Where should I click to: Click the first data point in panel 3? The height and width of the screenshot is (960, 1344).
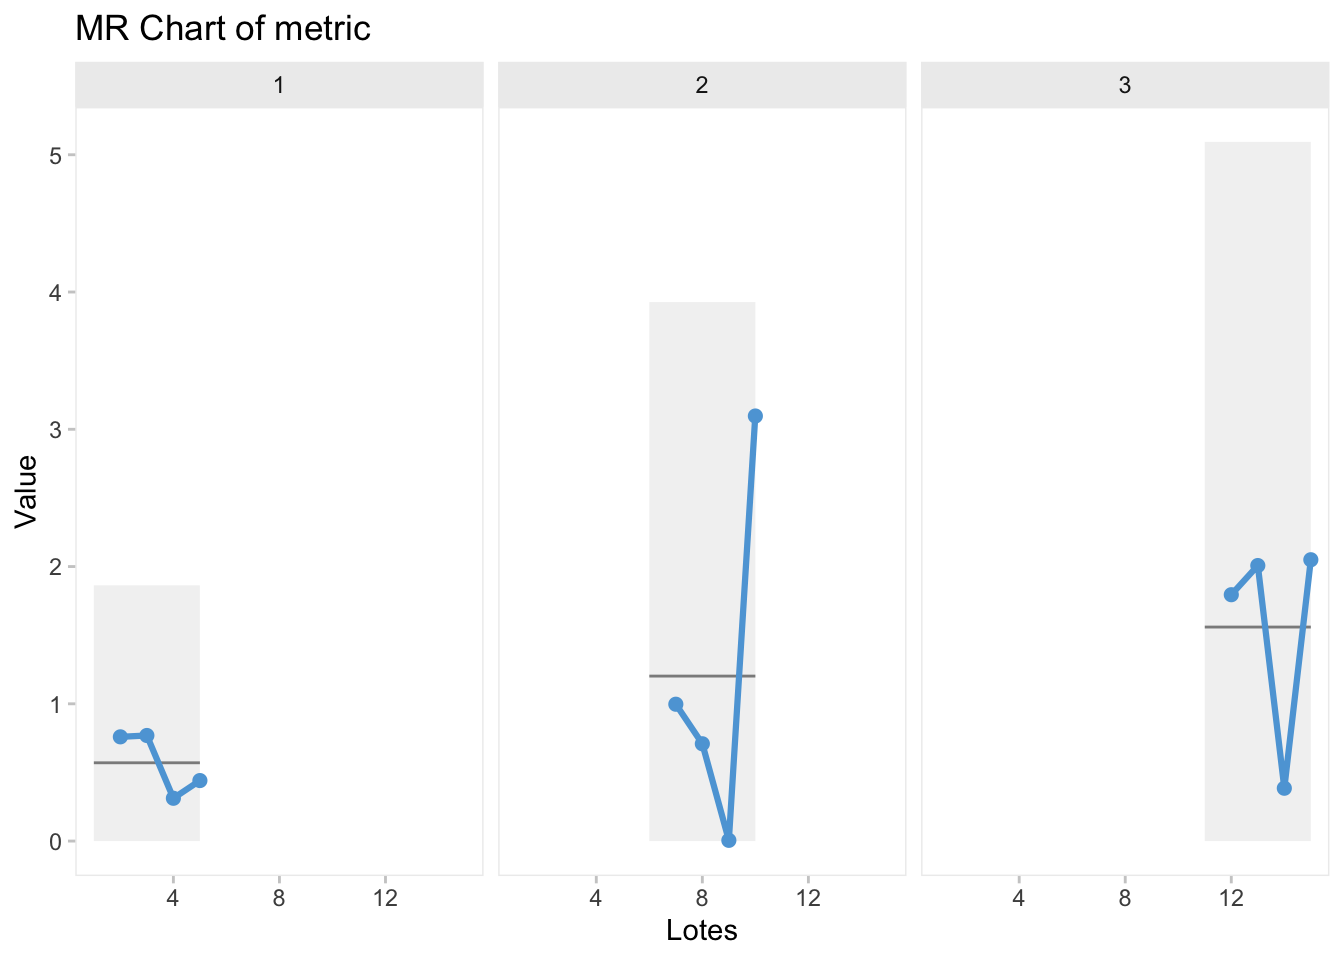coord(1231,594)
